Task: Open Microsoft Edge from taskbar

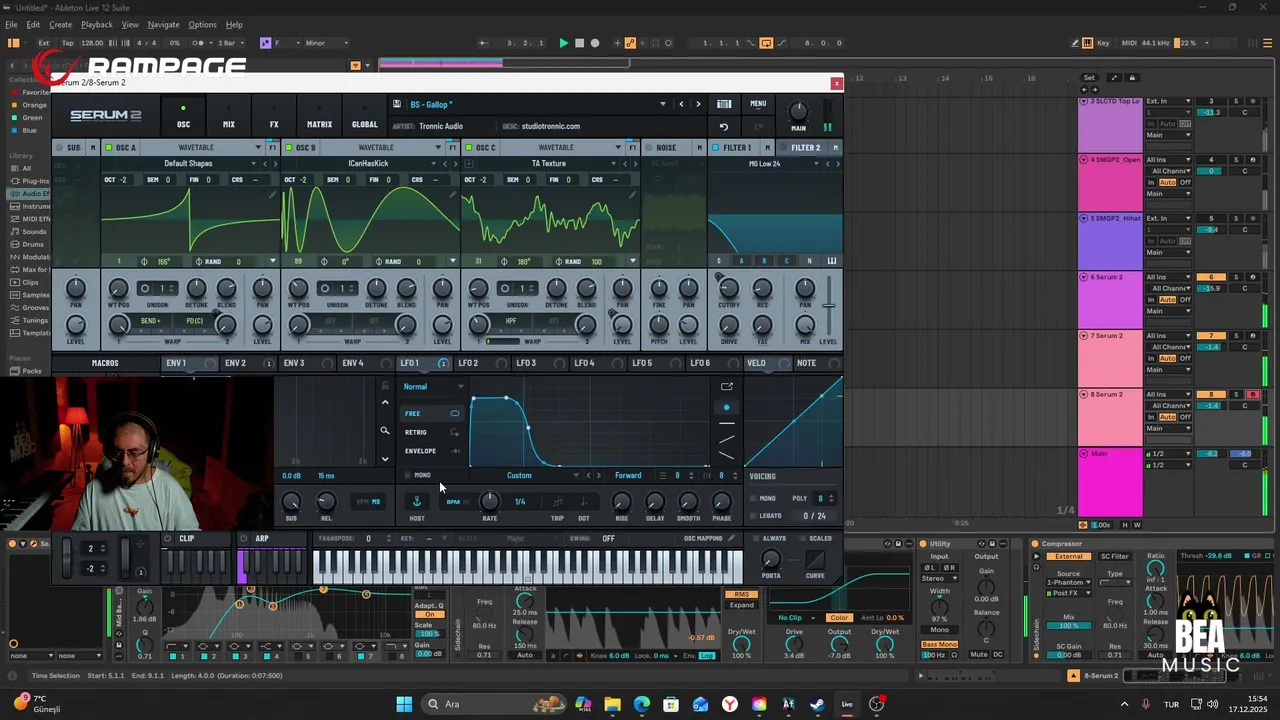Action: coord(641,704)
